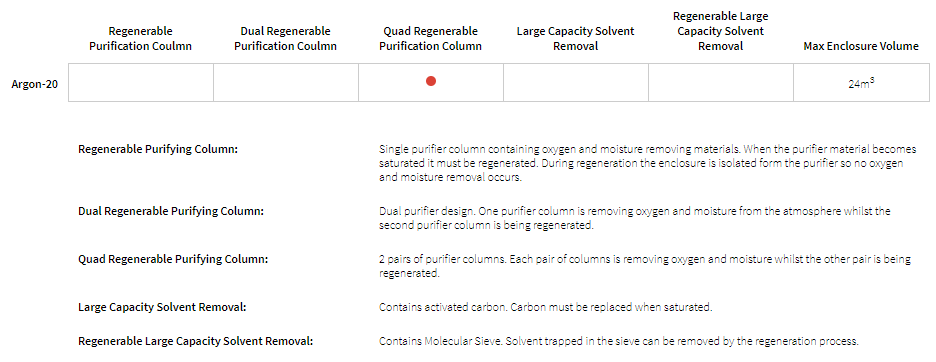Click the Dual Regenerable Purification Coulmn header

coord(285,38)
